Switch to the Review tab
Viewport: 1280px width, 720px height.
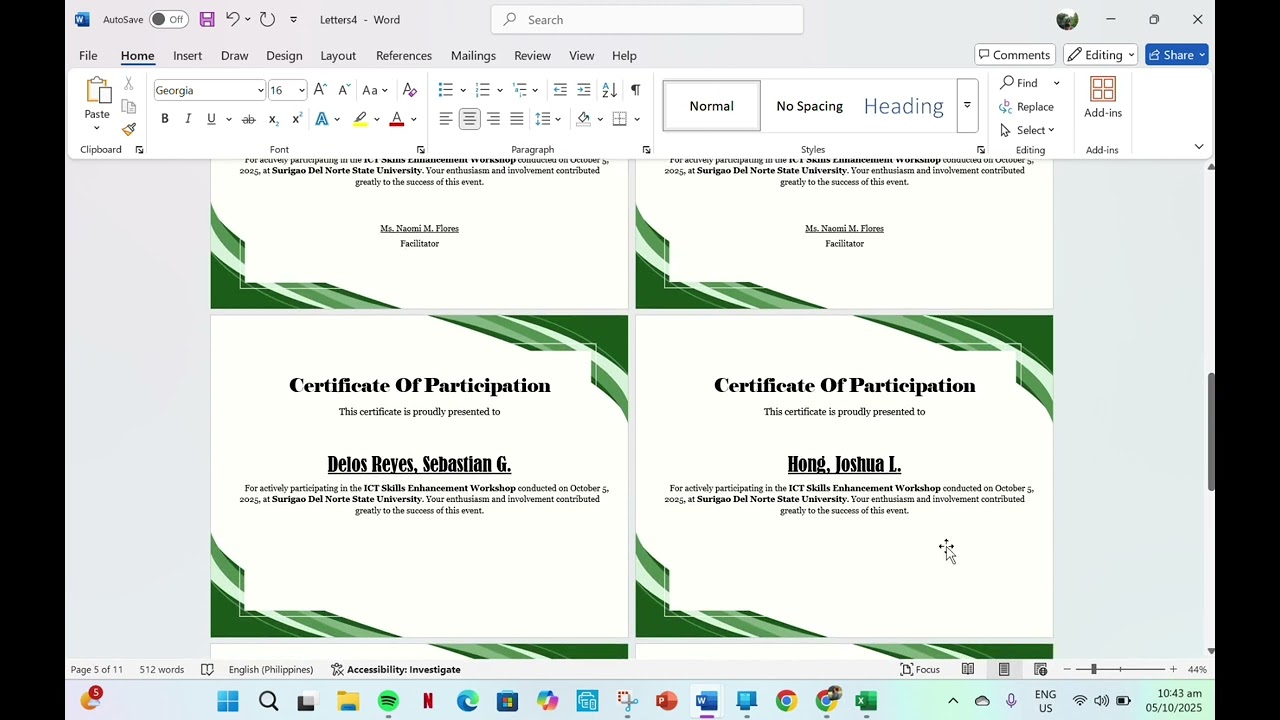[532, 56]
